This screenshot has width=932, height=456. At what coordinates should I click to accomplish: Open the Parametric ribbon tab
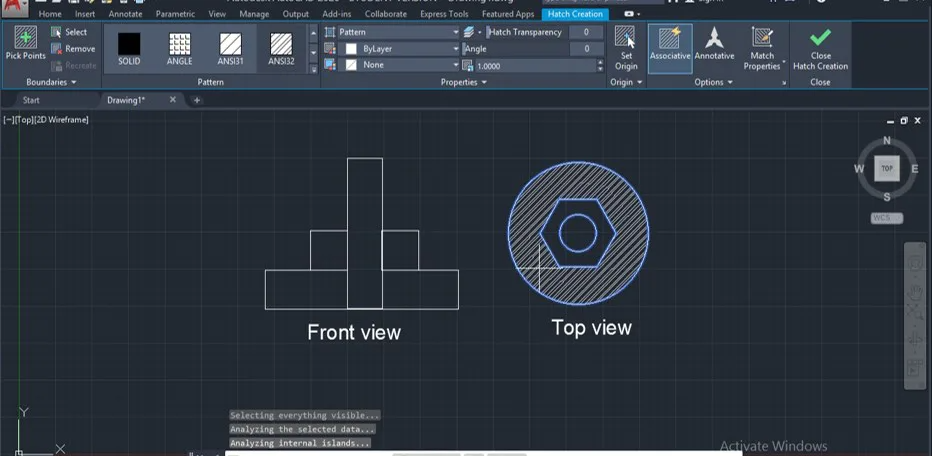(x=175, y=14)
